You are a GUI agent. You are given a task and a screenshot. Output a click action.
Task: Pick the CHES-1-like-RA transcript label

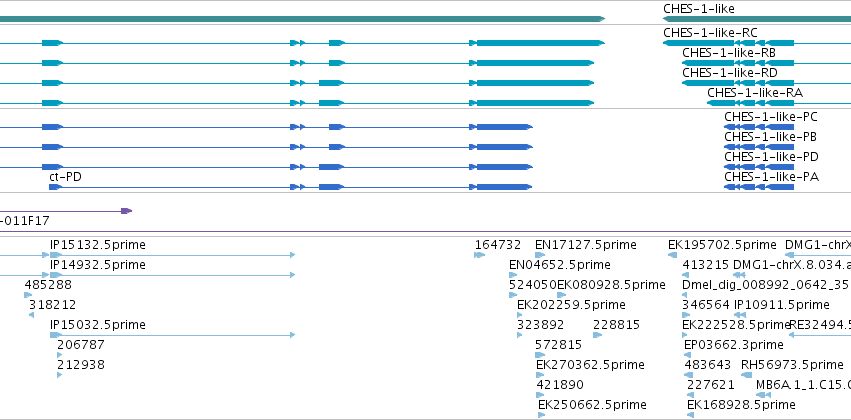coord(755,93)
